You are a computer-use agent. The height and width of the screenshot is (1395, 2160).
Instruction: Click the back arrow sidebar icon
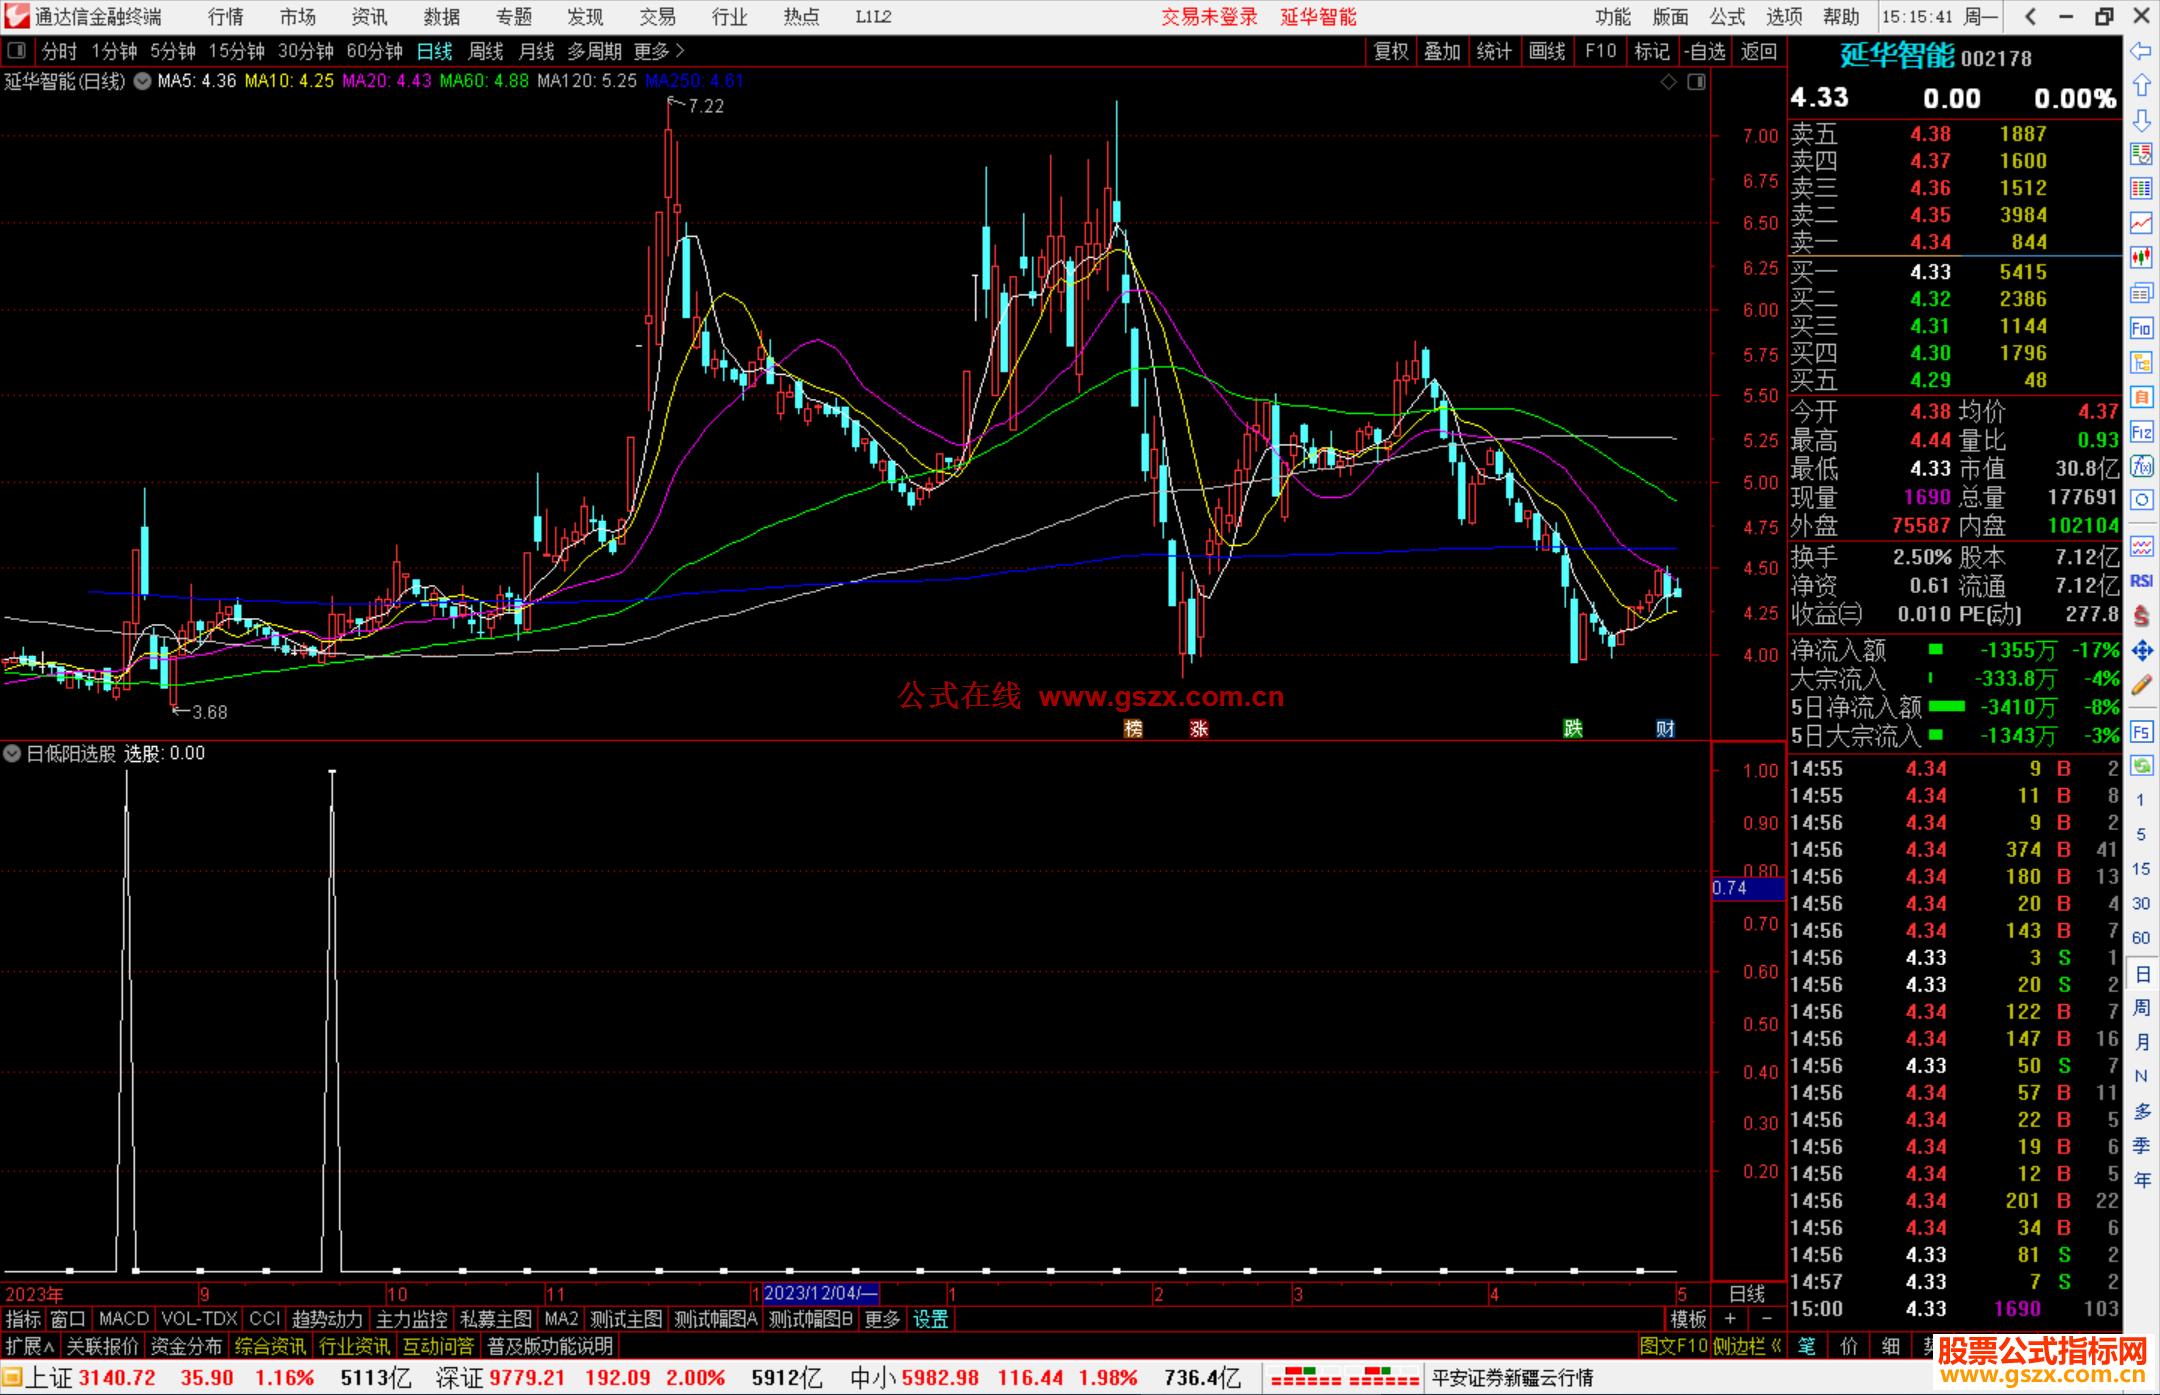pos(2141,51)
